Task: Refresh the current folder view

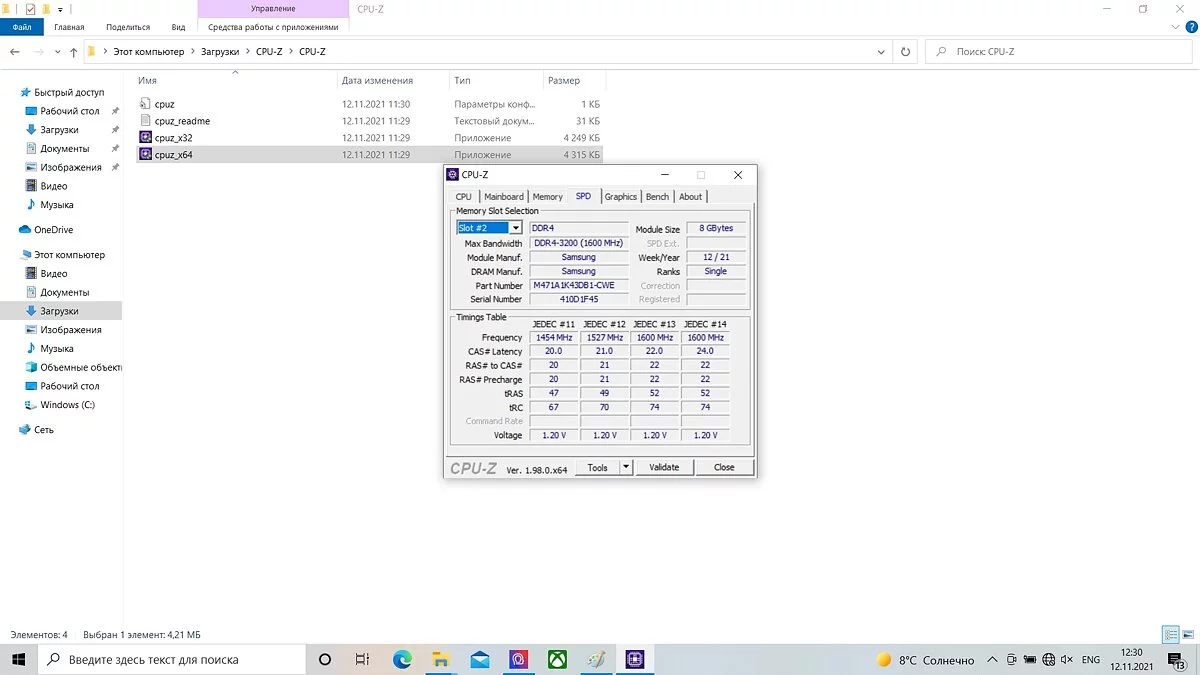Action: click(x=906, y=52)
